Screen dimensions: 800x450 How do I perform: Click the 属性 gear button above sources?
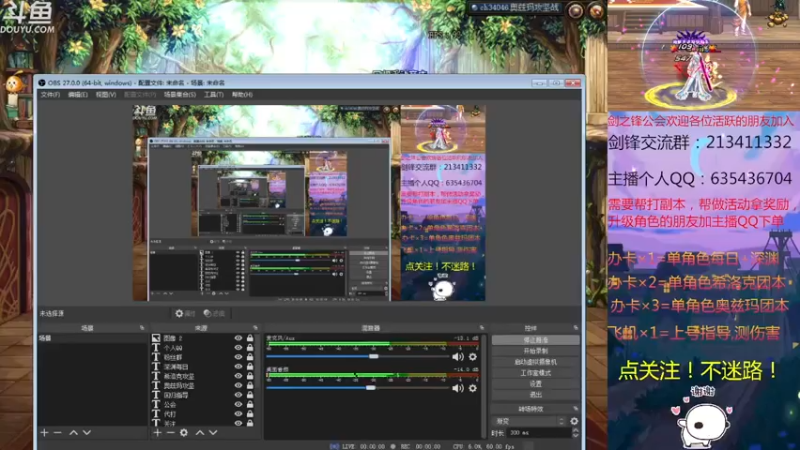[x=185, y=313]
